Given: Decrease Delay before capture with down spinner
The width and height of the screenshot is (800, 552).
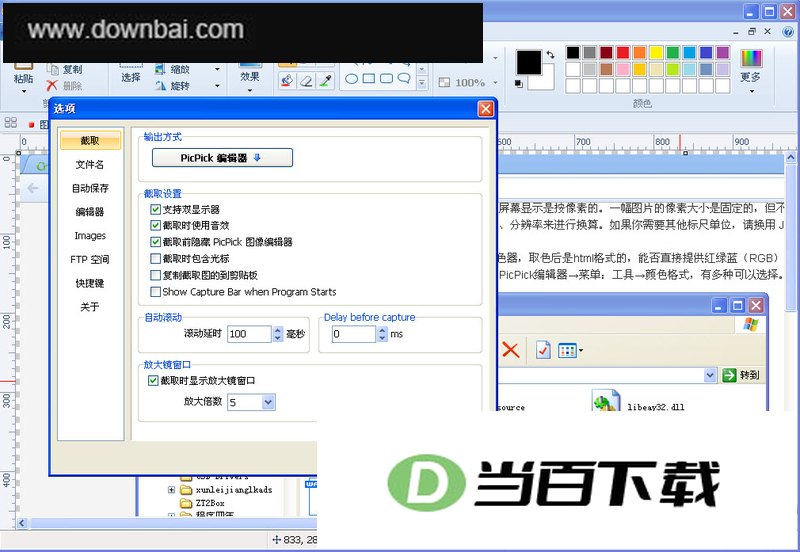Looking at the screenshot, I should coord(382,338).
